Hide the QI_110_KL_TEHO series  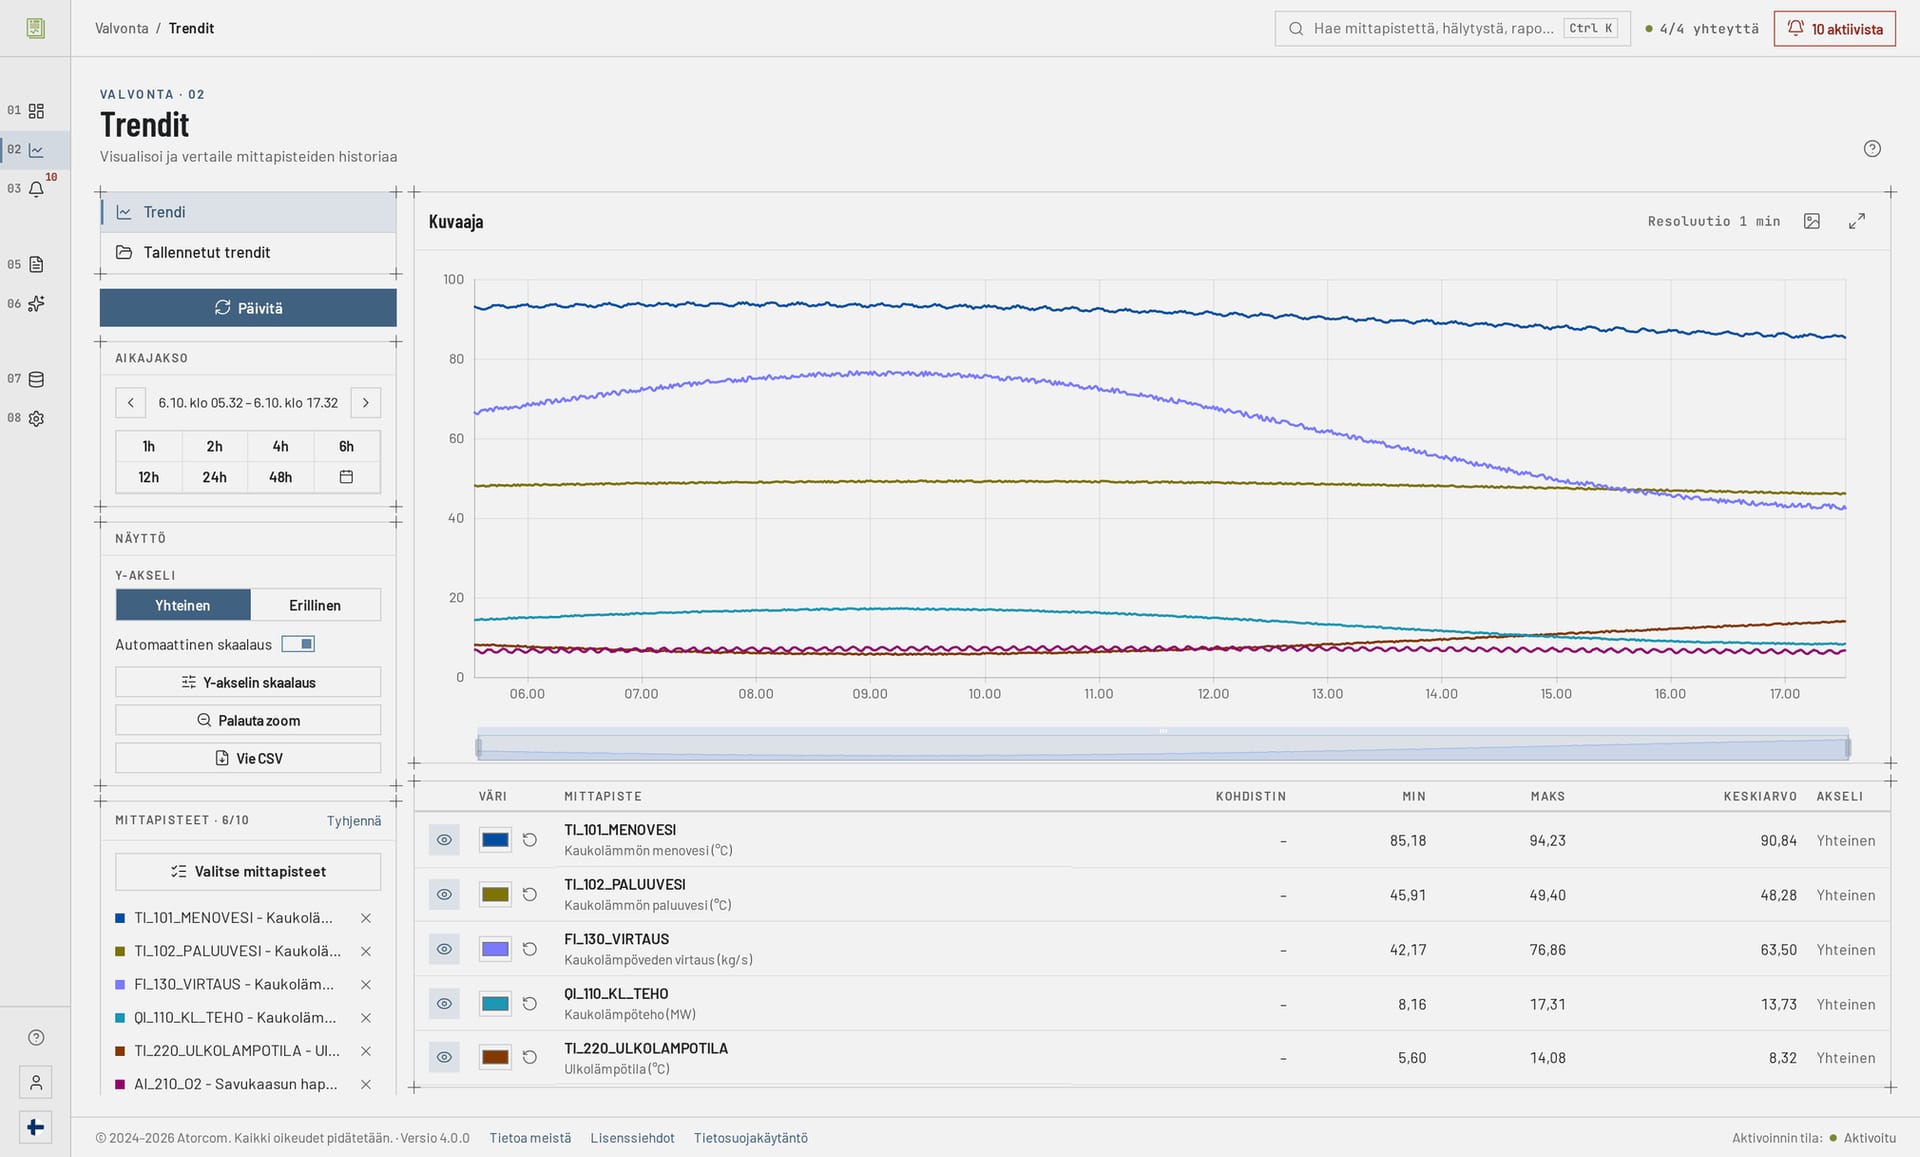point(444,1004)
